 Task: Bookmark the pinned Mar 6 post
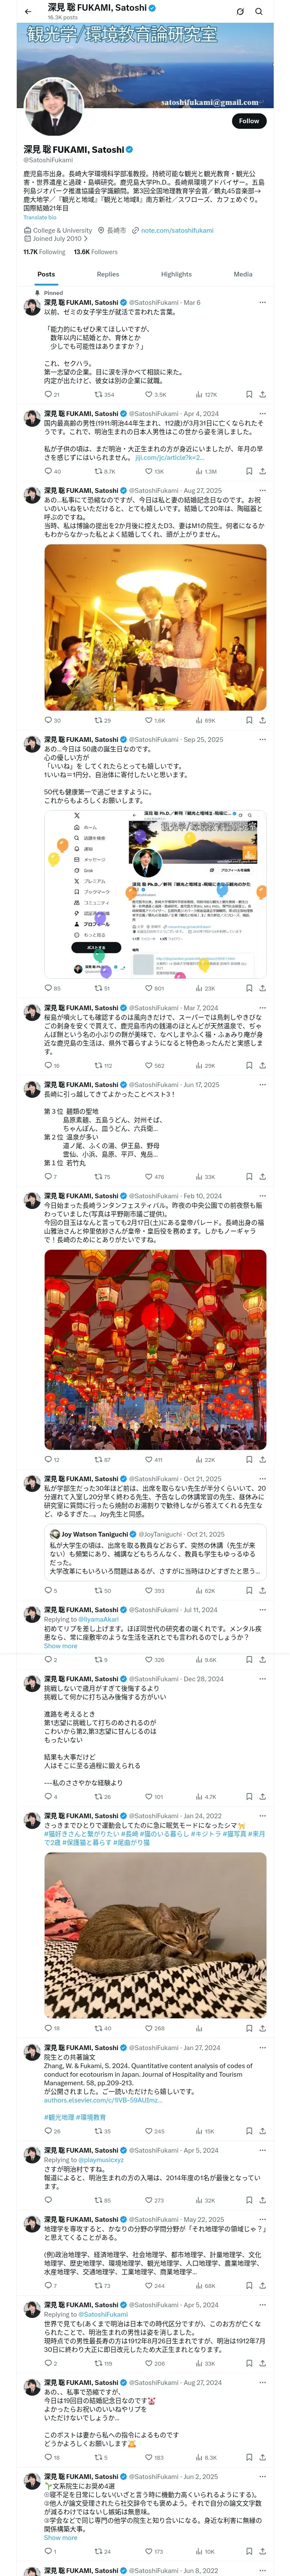(249, 395)
